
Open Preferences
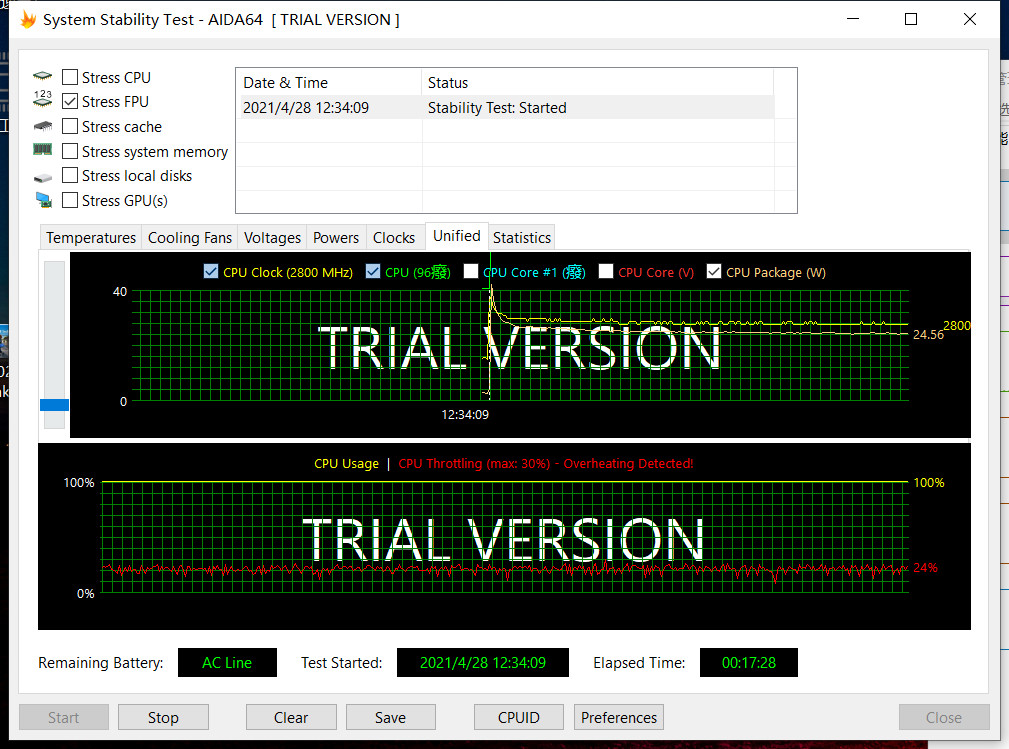click(x=619, y=717)
